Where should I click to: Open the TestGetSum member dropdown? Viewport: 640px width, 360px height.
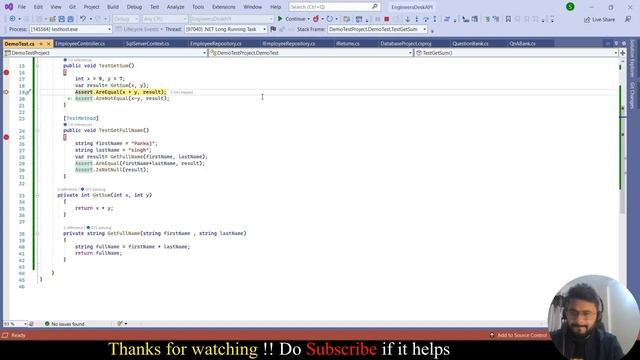[516, 53]
